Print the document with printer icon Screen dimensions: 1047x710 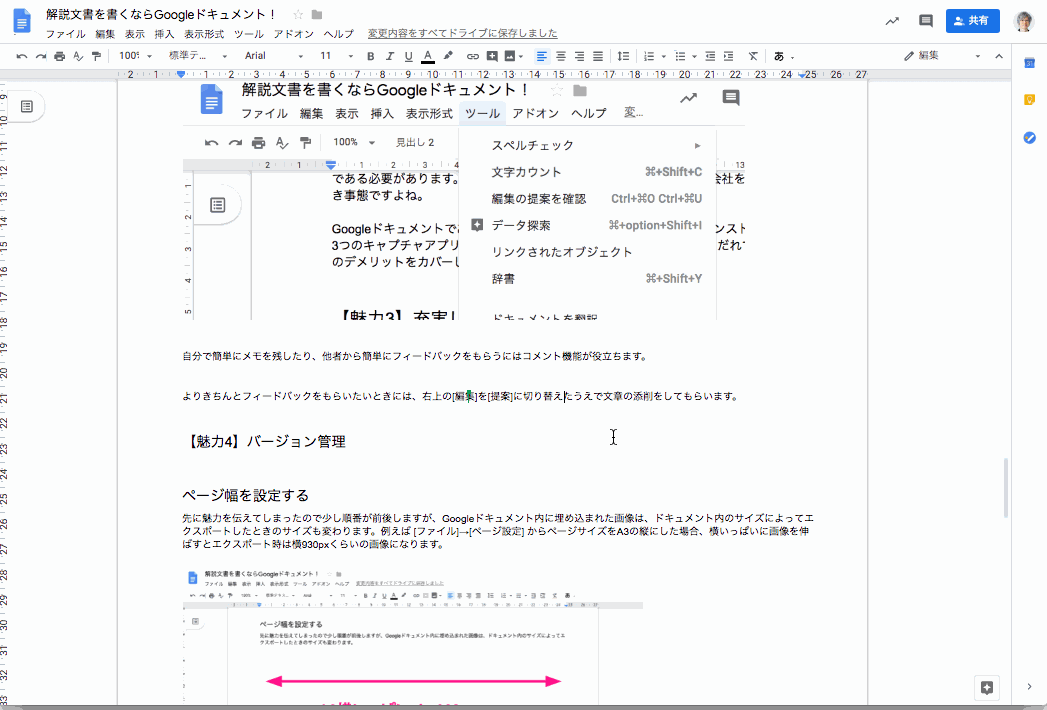[x=59, y=56]
